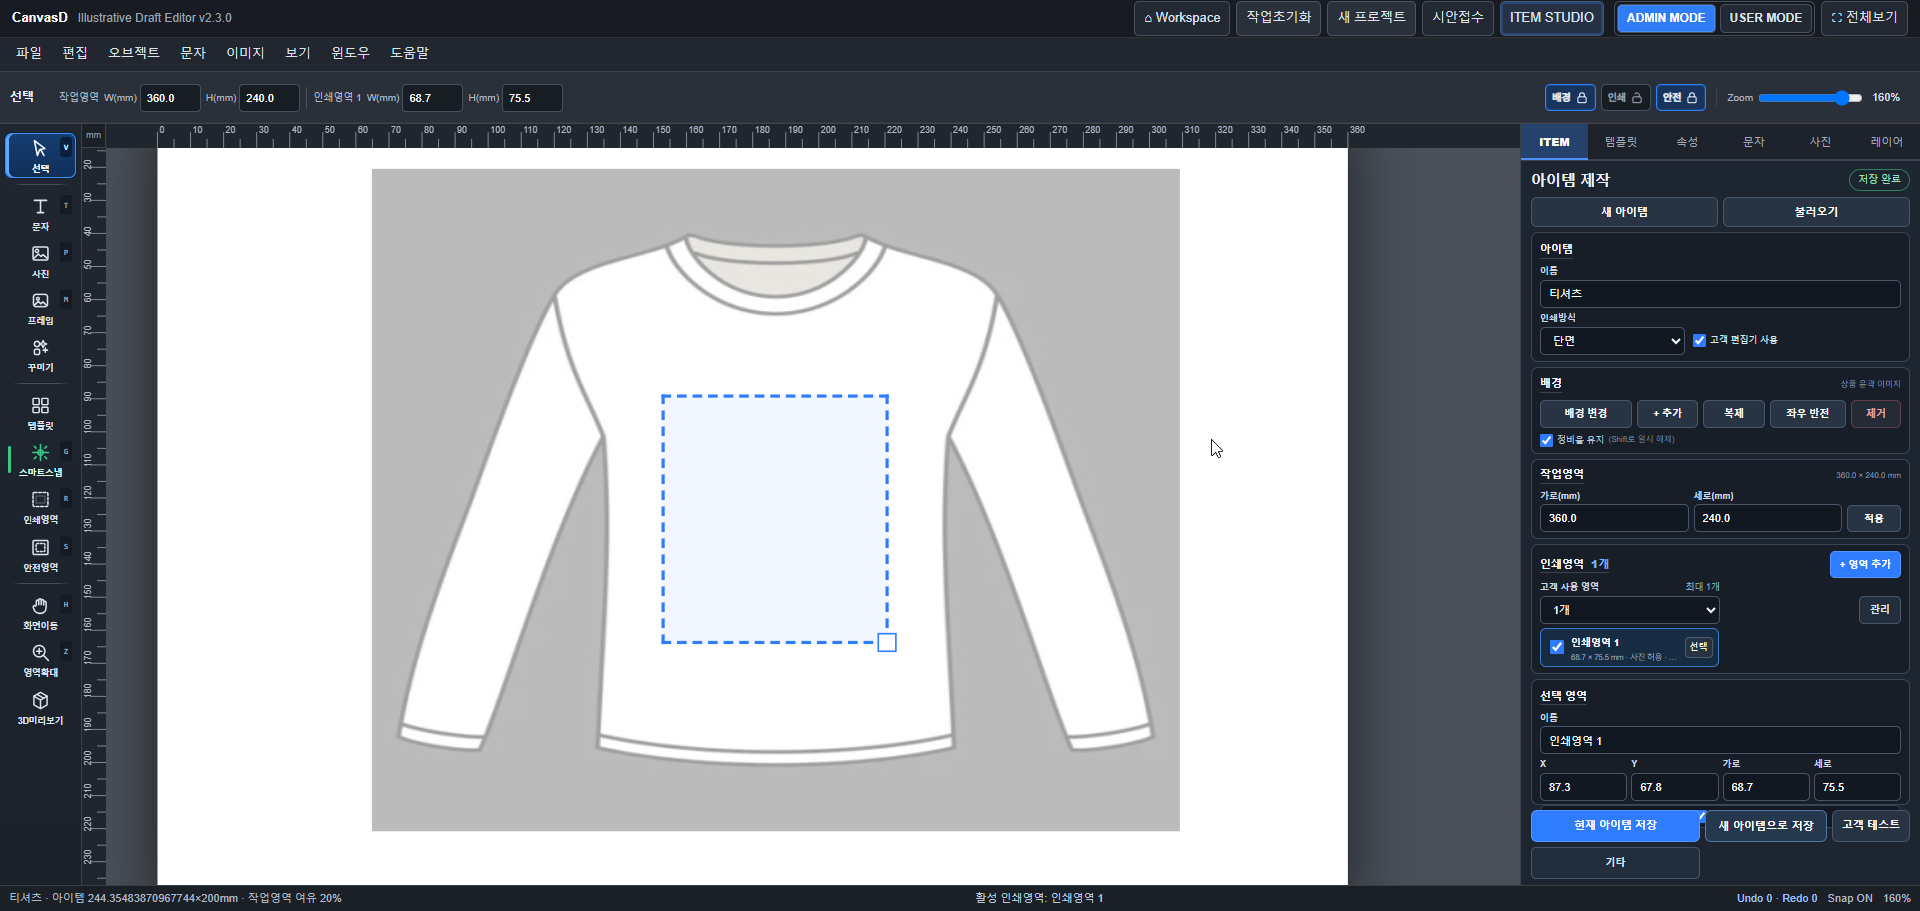The height and width of the screenshot is (911, 1920).
Task: Click the 아이템 이름 field containing 티셔츠
Action: [x=1720, y=294]
